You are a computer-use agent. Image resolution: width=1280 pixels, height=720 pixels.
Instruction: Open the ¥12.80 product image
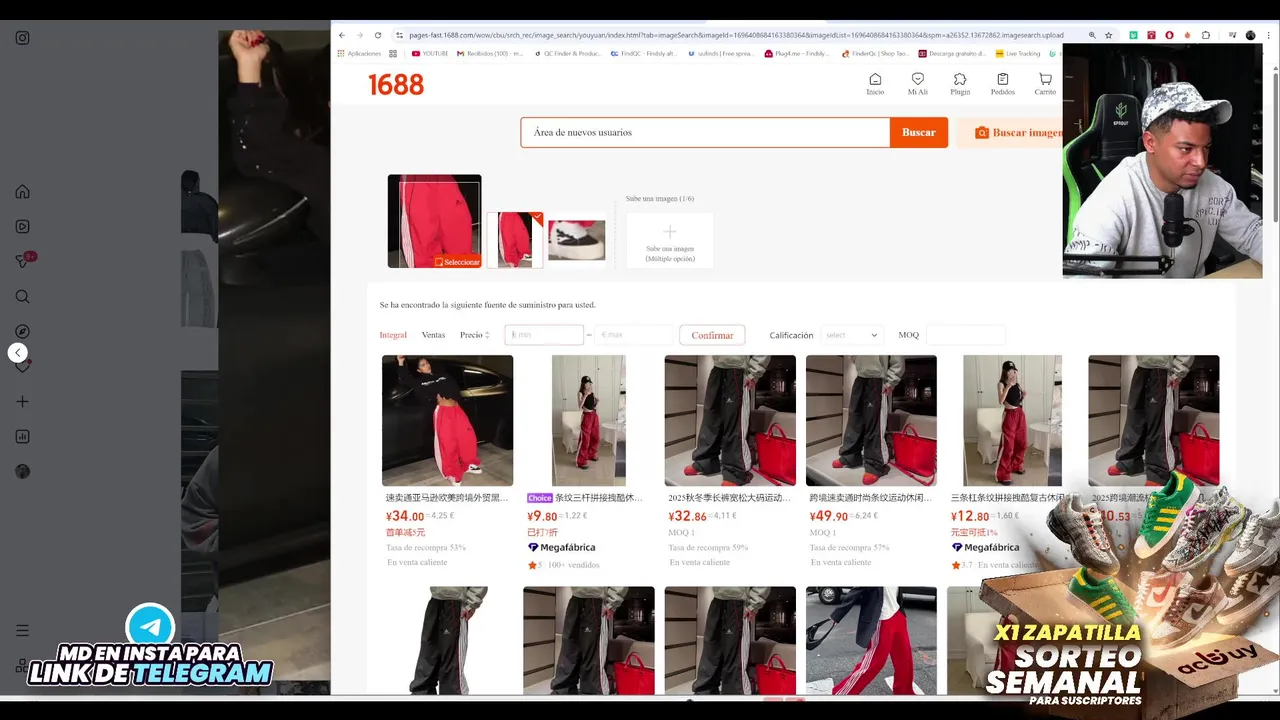(1013, 421)
